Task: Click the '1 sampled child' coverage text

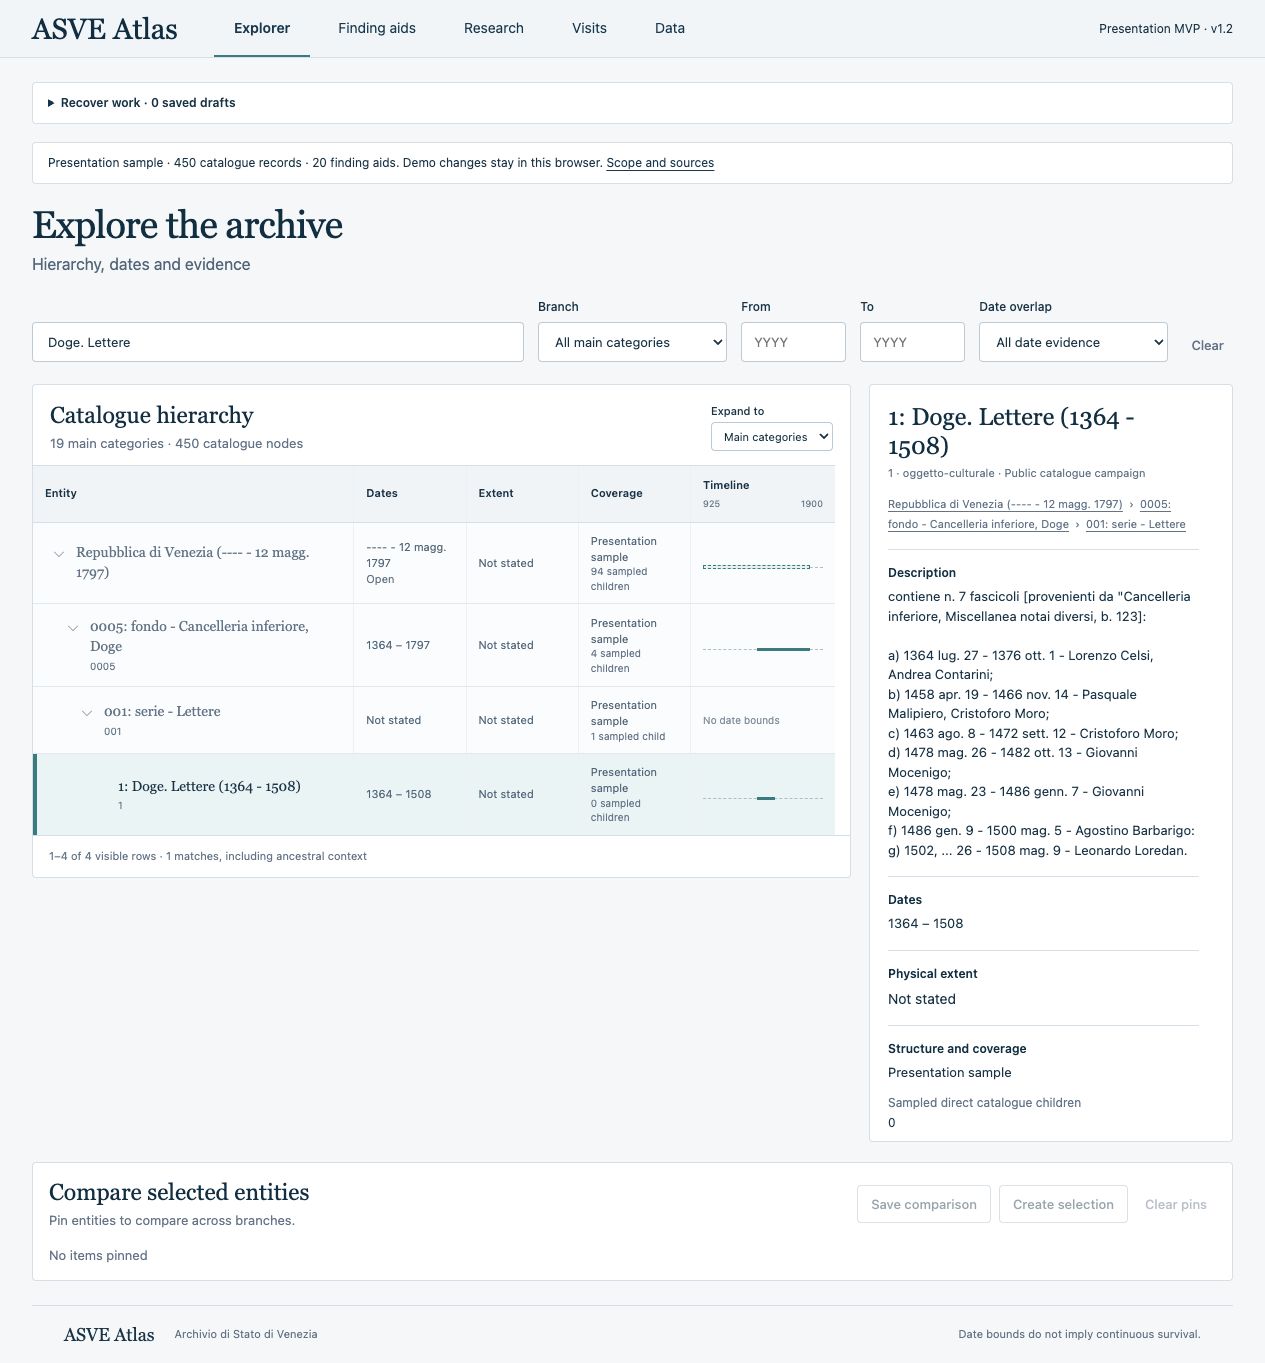Action: point(628,737)
